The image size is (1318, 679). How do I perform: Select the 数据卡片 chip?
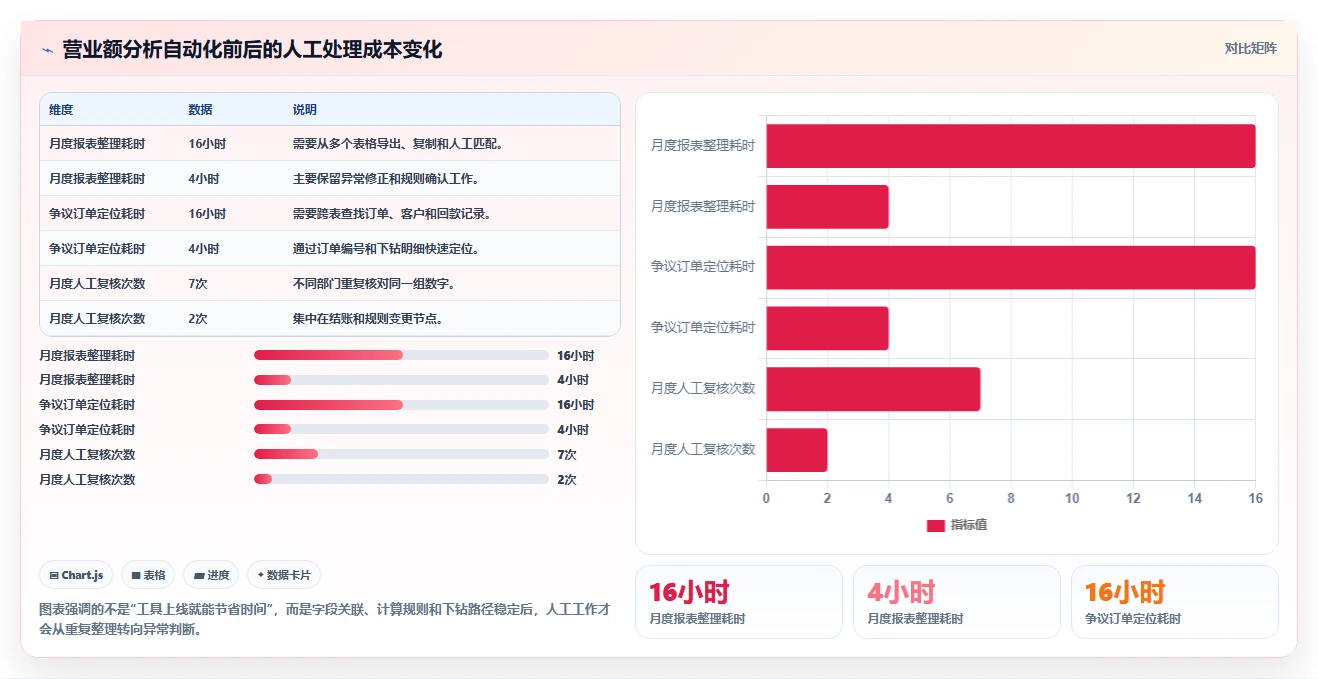coord(284,575)
